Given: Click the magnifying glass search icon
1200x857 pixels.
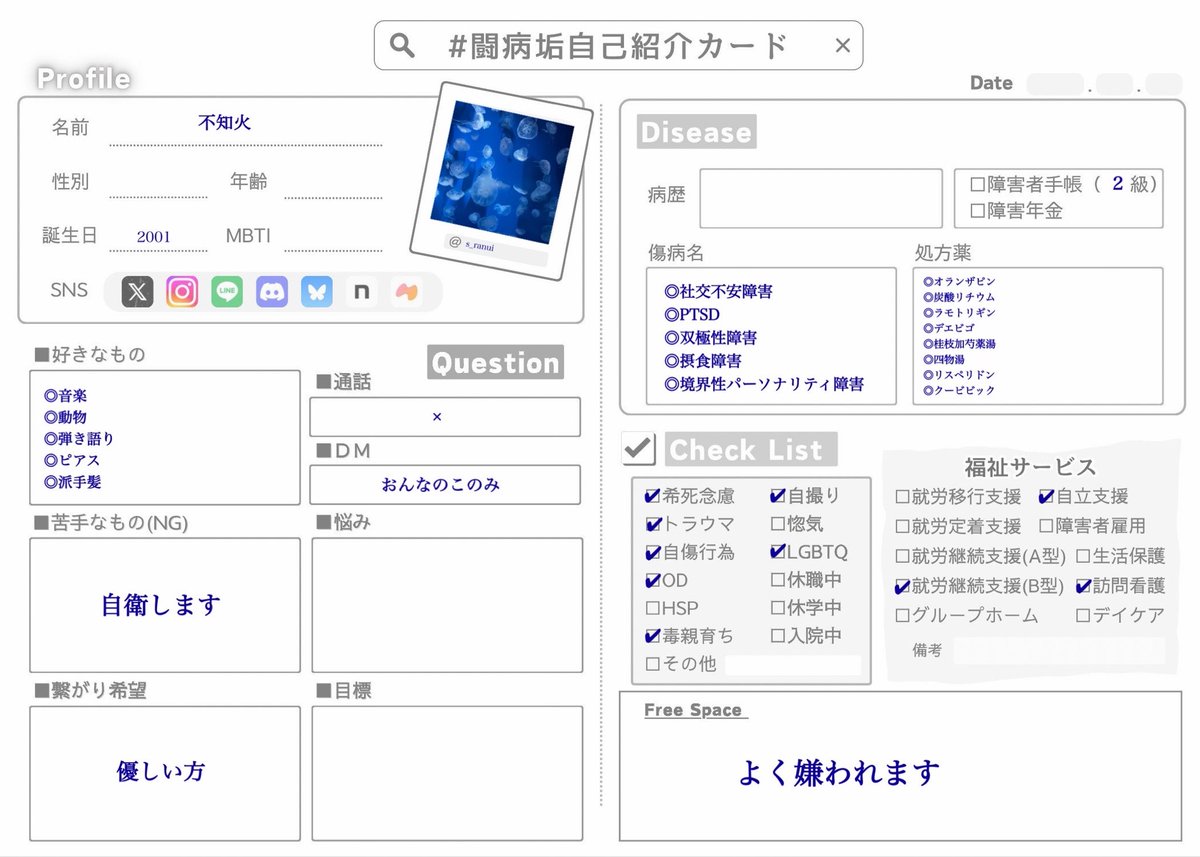Looking at the screenshot, I should 402,46.
